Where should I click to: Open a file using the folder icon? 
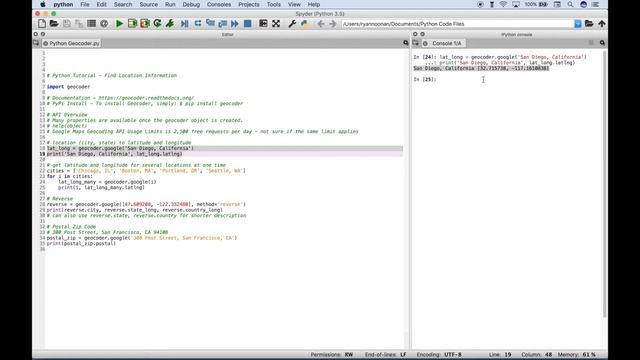coord(54,24)
